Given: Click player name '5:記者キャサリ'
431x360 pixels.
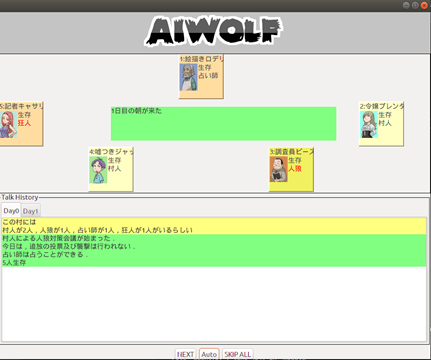Looking at the screenshot, I should 21,106.
